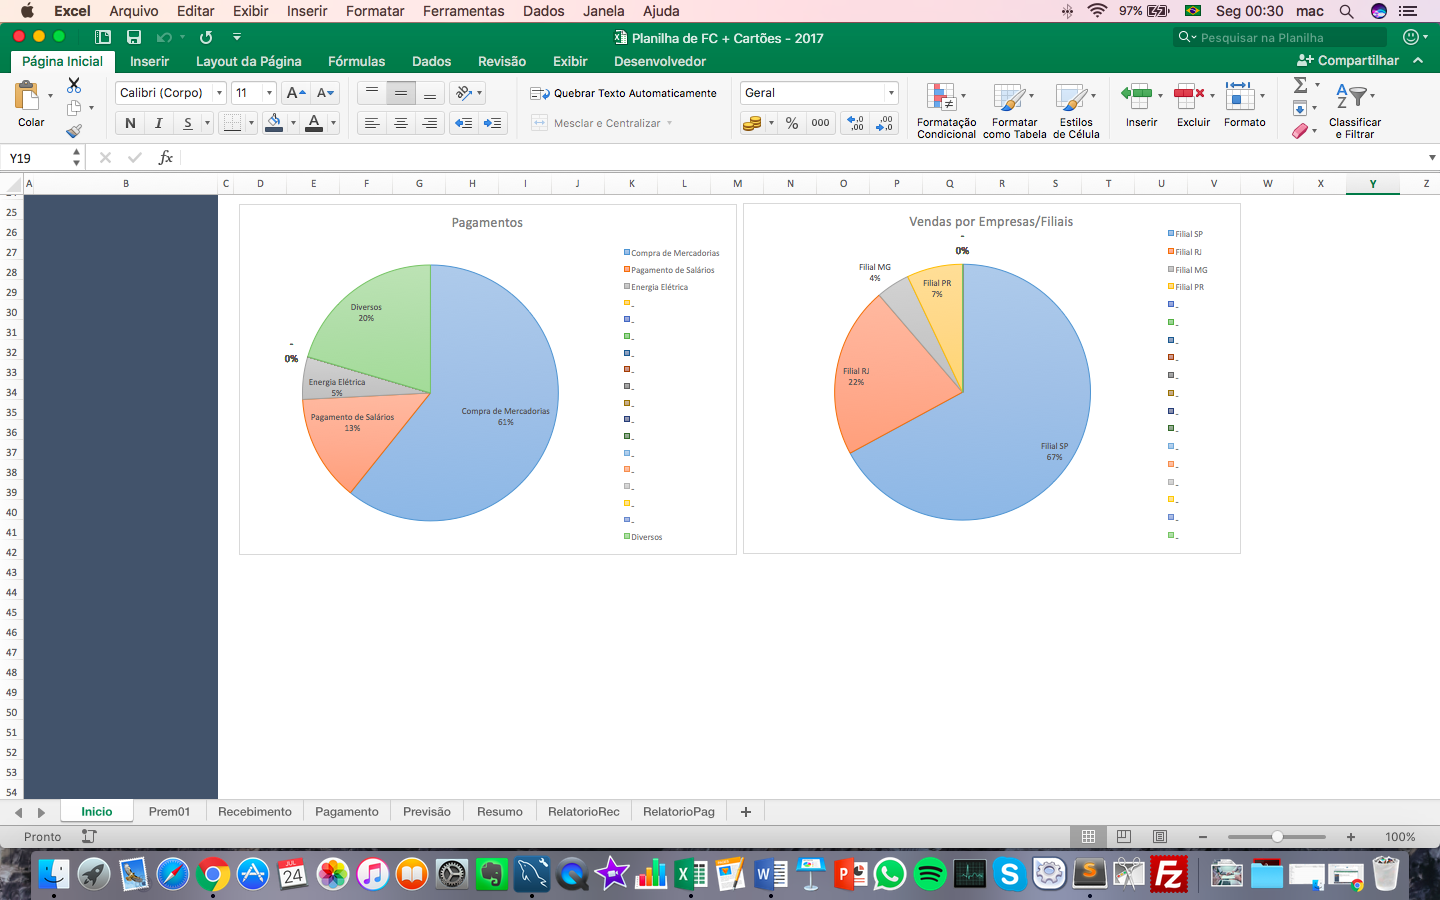Align text left
1440x900 pixels.
(372, 123)
